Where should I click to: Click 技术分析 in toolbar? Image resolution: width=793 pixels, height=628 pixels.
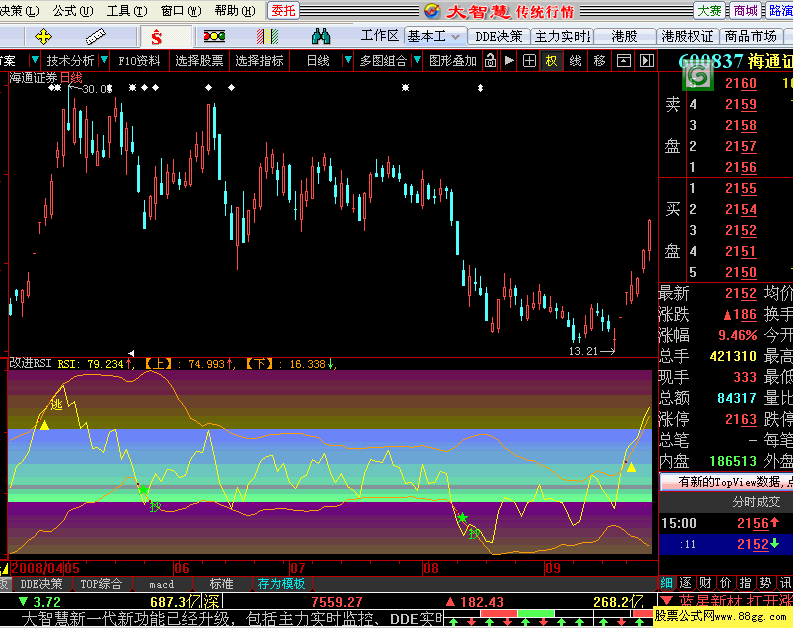(x=70, y=61)
